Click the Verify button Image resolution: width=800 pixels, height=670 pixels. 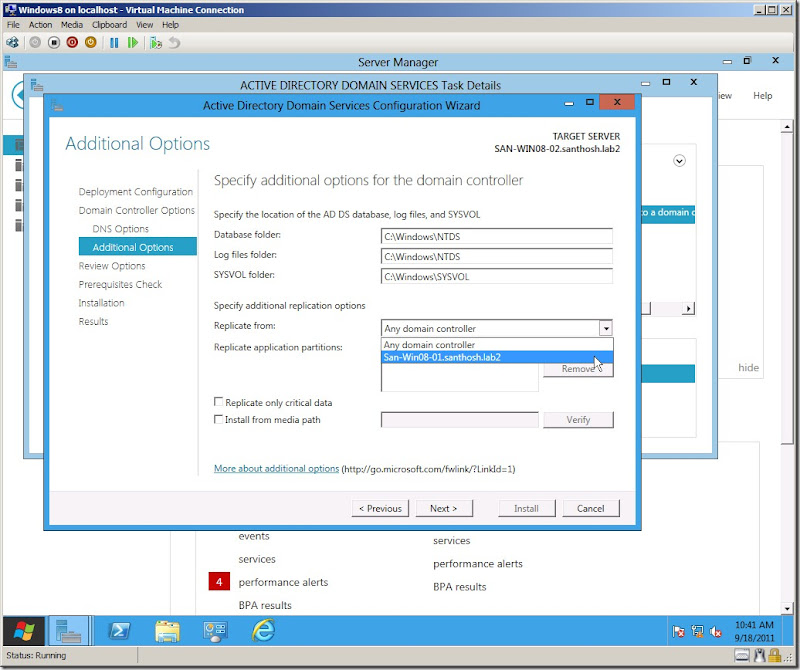(578, 419)
